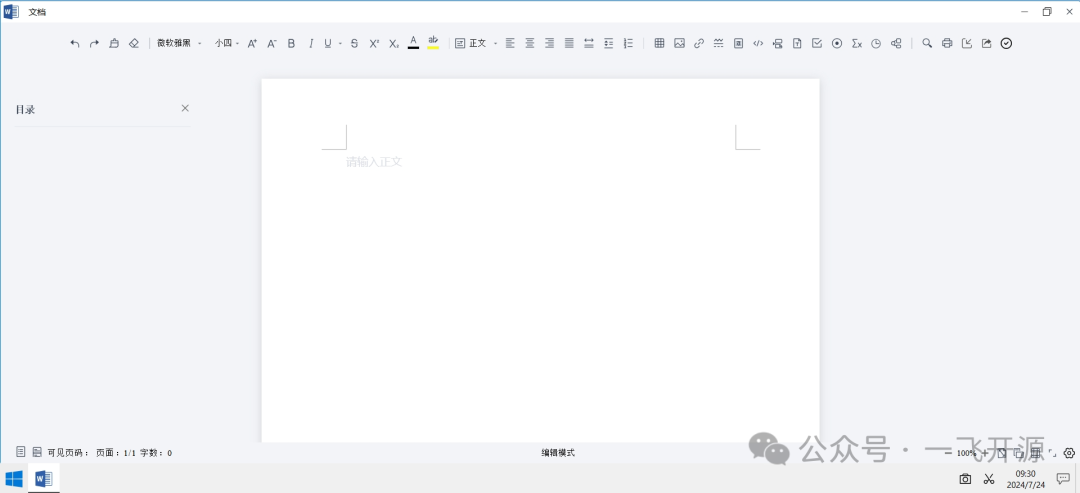
Task: Expand the 小四 font size dropdown
Action: 227,43
